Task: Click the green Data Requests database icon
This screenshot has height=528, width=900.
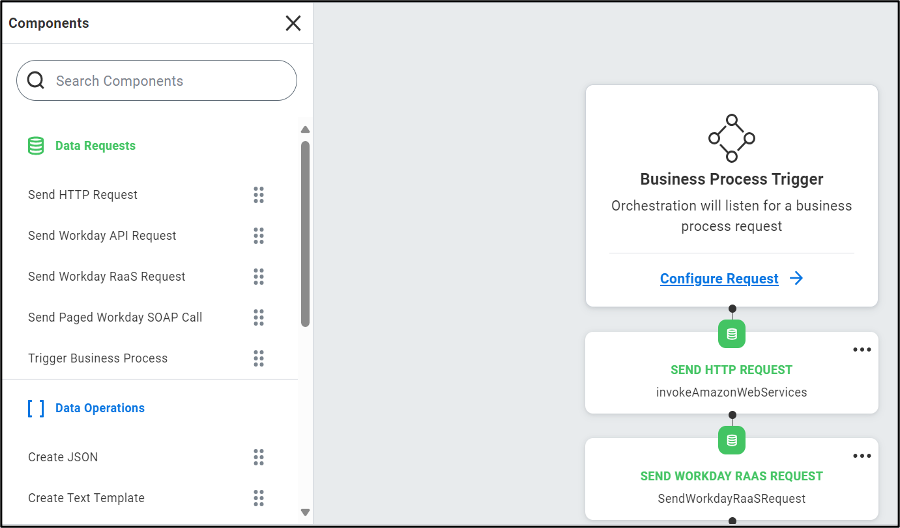Action: [x=36, y=146]
